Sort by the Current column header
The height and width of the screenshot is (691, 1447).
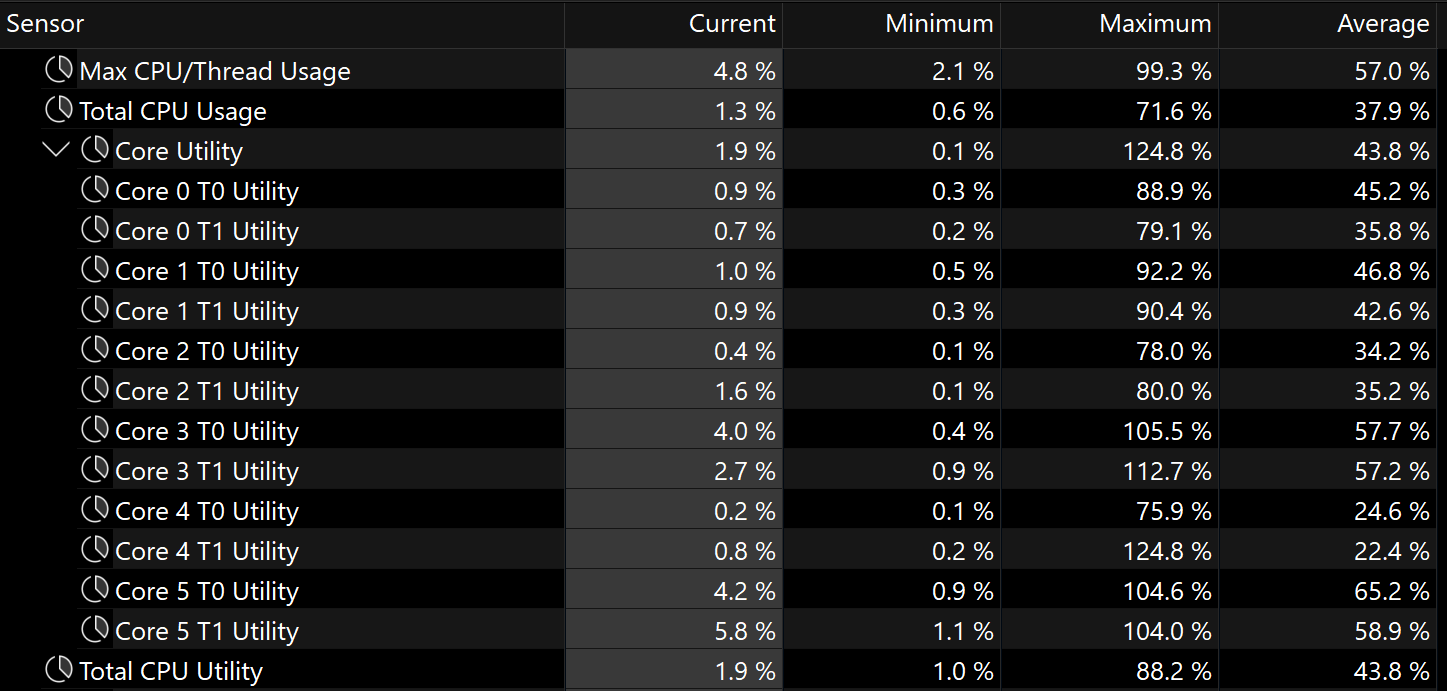click(x=674, y=24)
